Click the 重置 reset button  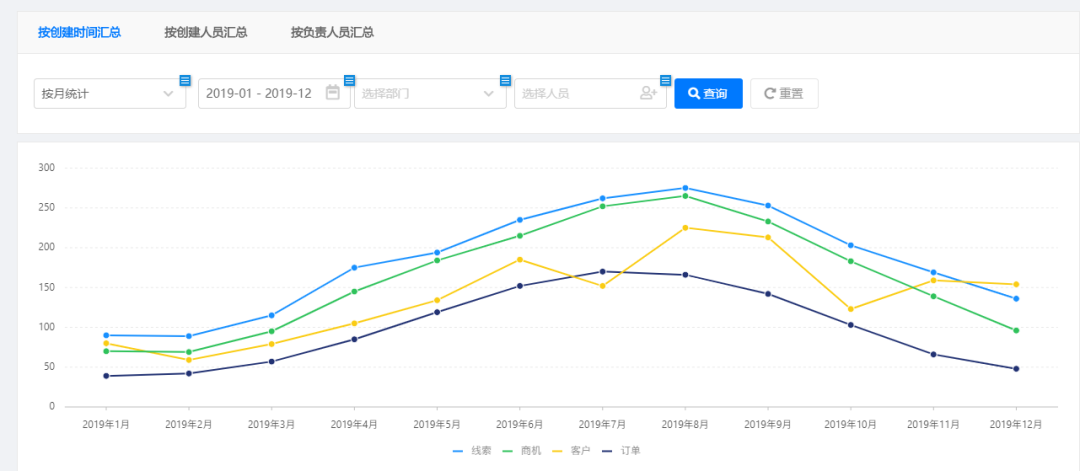coord(784,93)
